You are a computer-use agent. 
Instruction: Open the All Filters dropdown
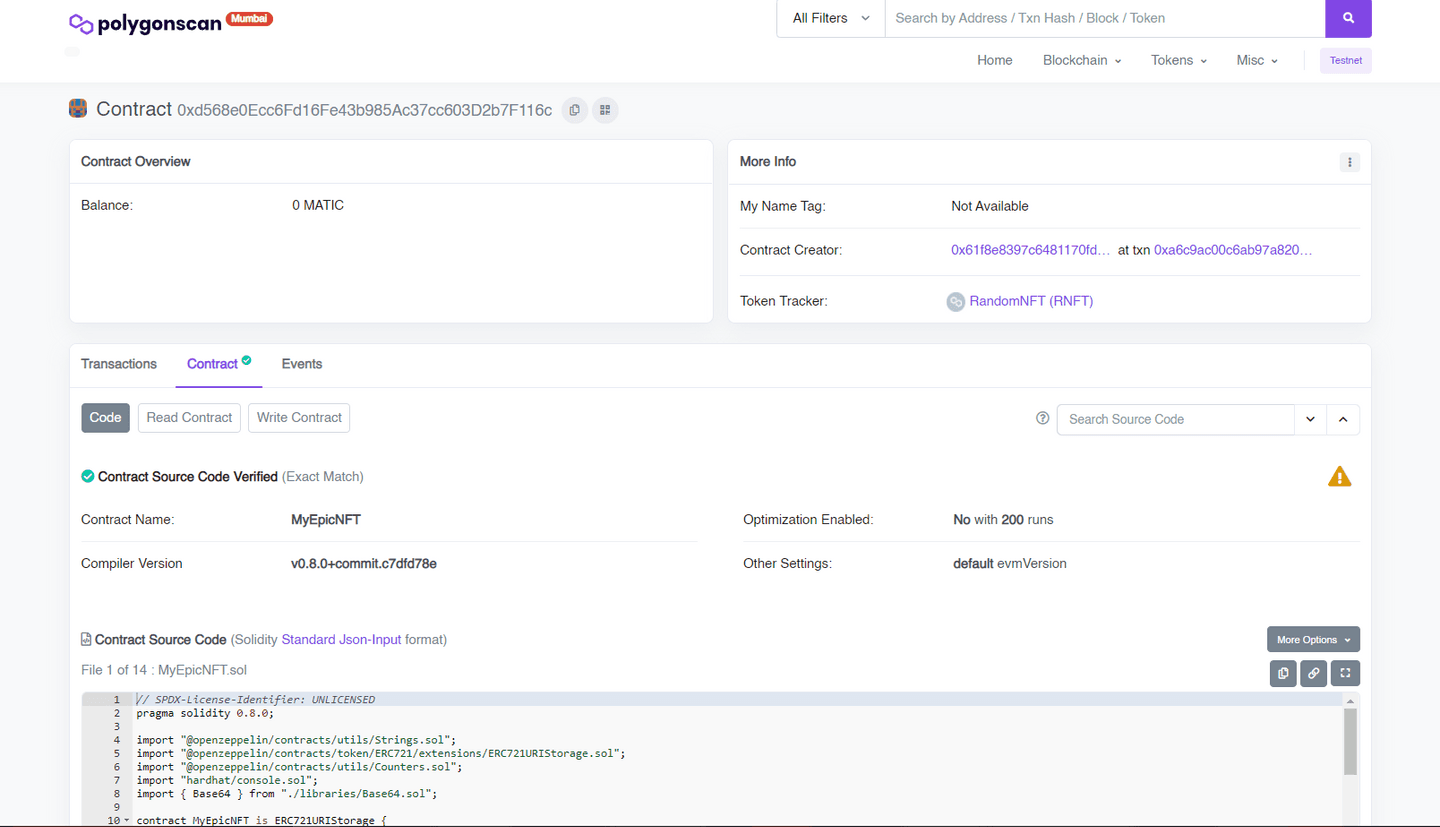[x=831, y=18]
